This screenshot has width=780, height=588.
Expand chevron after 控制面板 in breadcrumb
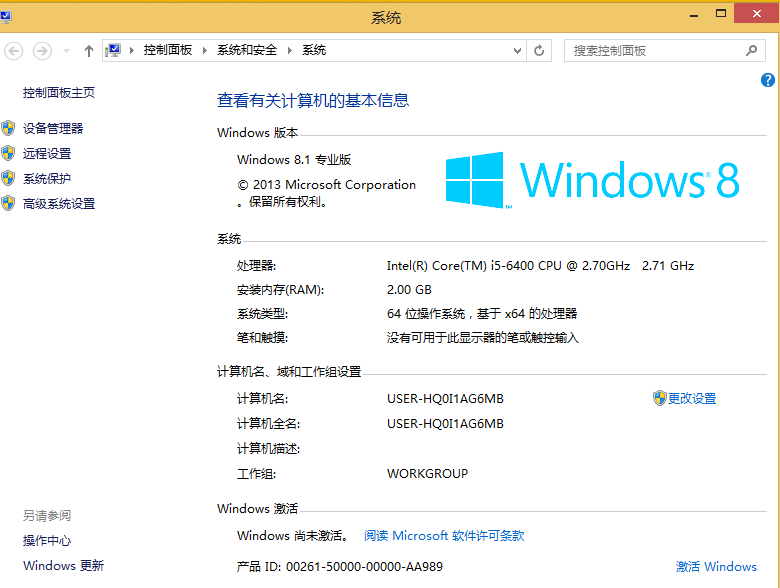[205, 50]
